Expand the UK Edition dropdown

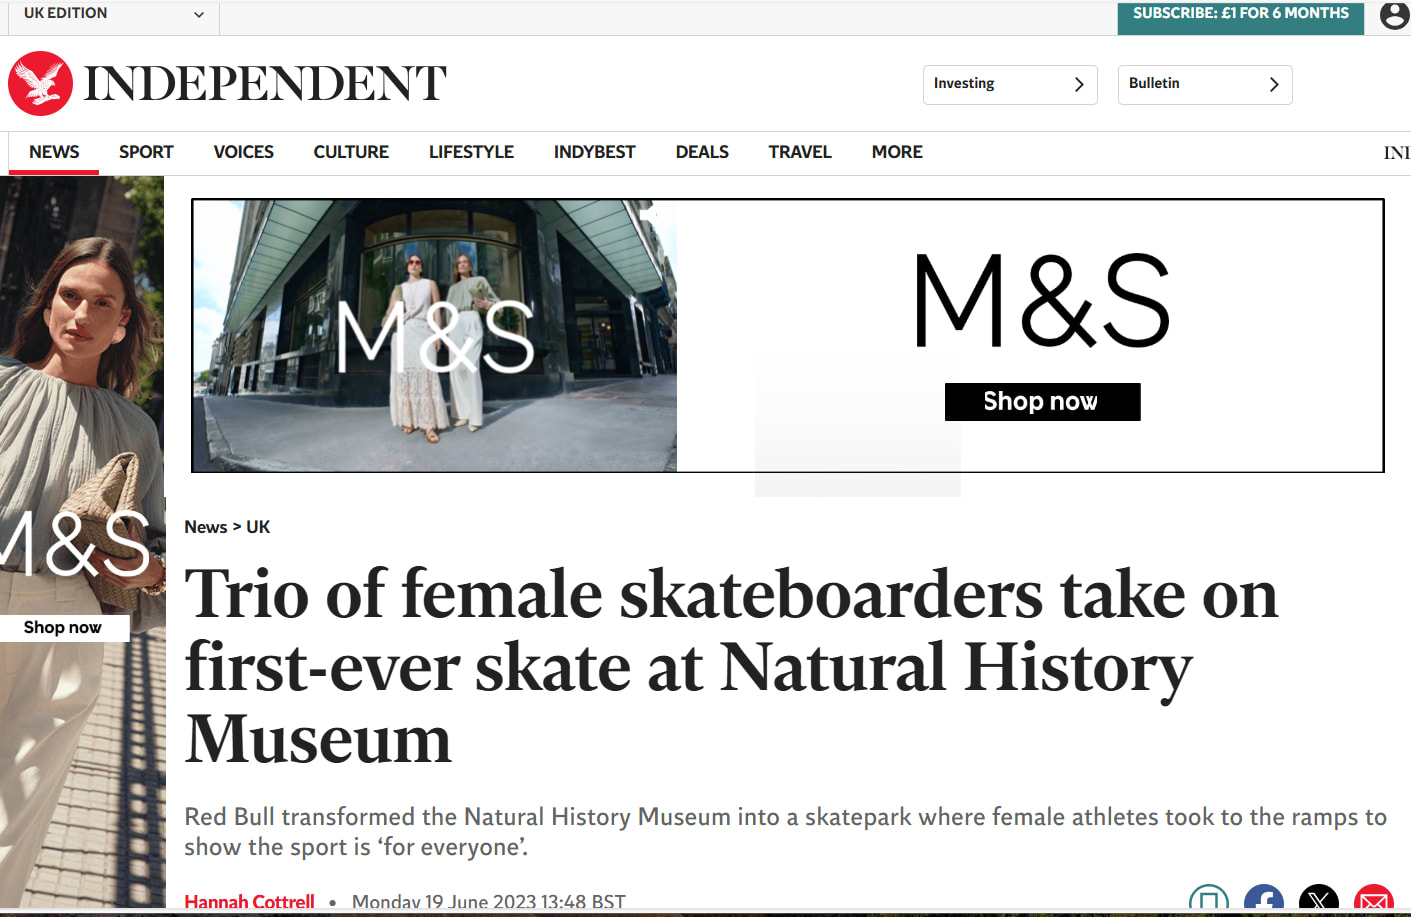coord(199,15)
